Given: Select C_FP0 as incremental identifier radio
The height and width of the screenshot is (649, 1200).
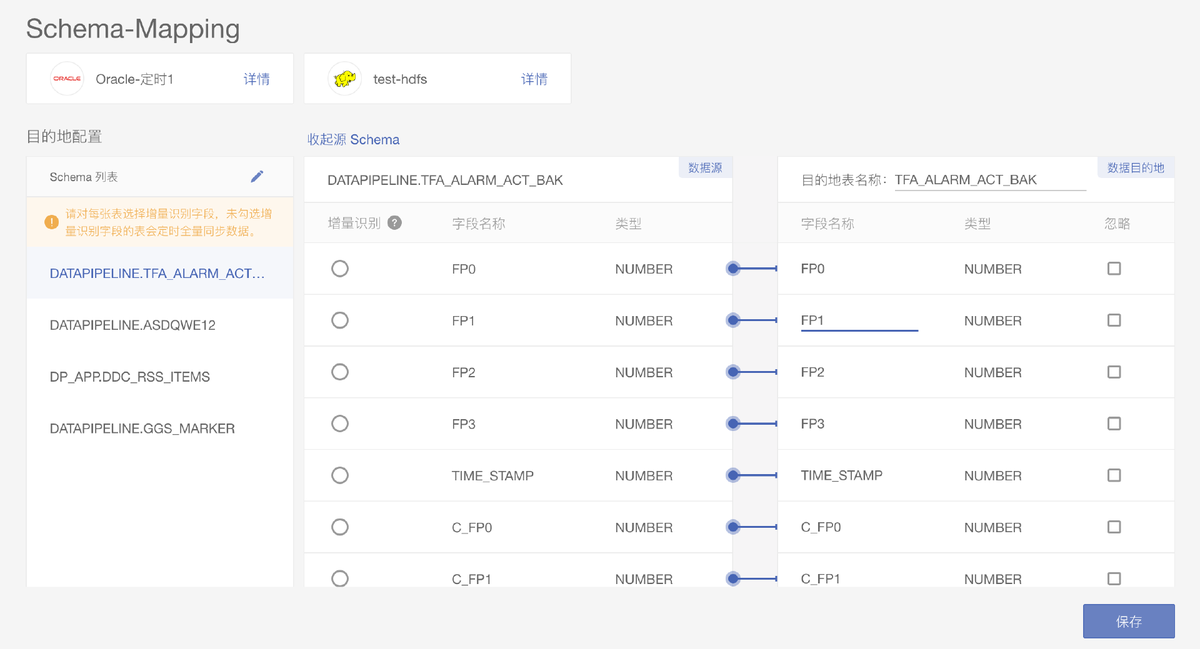Looking at the screenshot, I should click(x=340, y=527).
